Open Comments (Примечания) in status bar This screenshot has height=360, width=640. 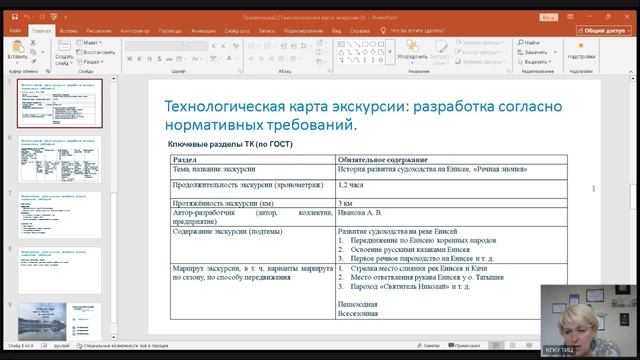coord(464,346)
